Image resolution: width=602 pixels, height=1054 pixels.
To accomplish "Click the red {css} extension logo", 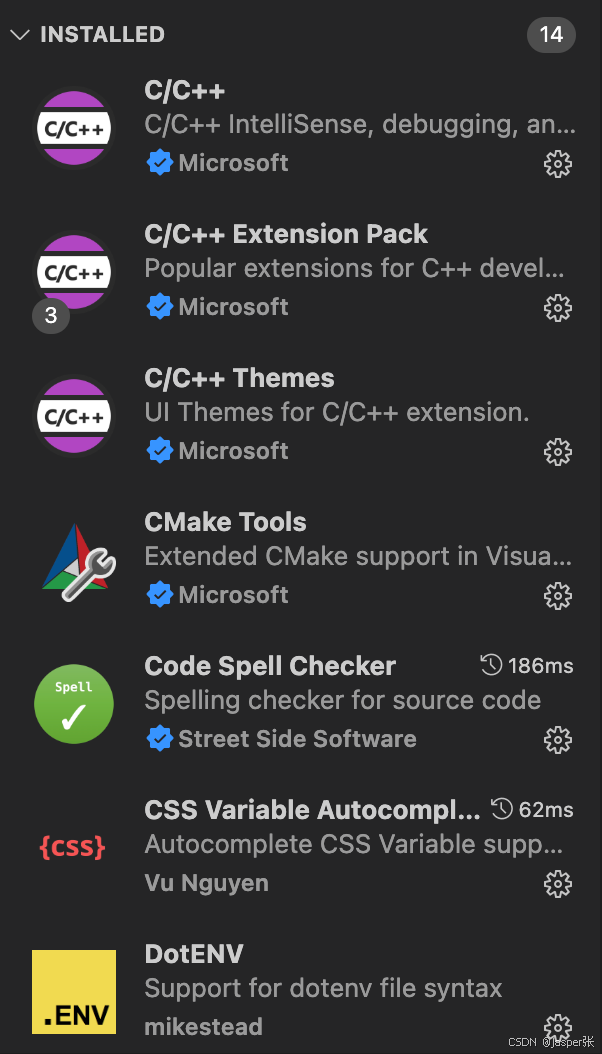I will (x=73, y=848).
